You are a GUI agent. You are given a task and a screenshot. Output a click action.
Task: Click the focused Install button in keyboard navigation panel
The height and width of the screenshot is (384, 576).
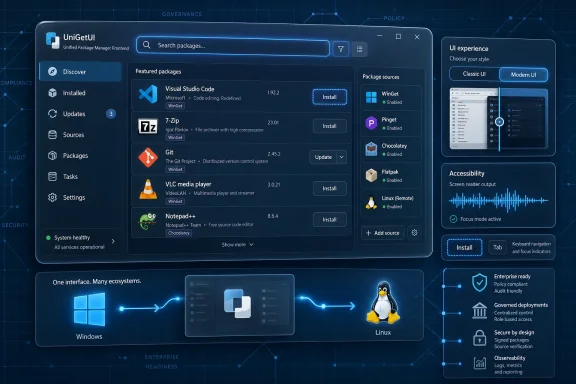[x=464, y=247]
